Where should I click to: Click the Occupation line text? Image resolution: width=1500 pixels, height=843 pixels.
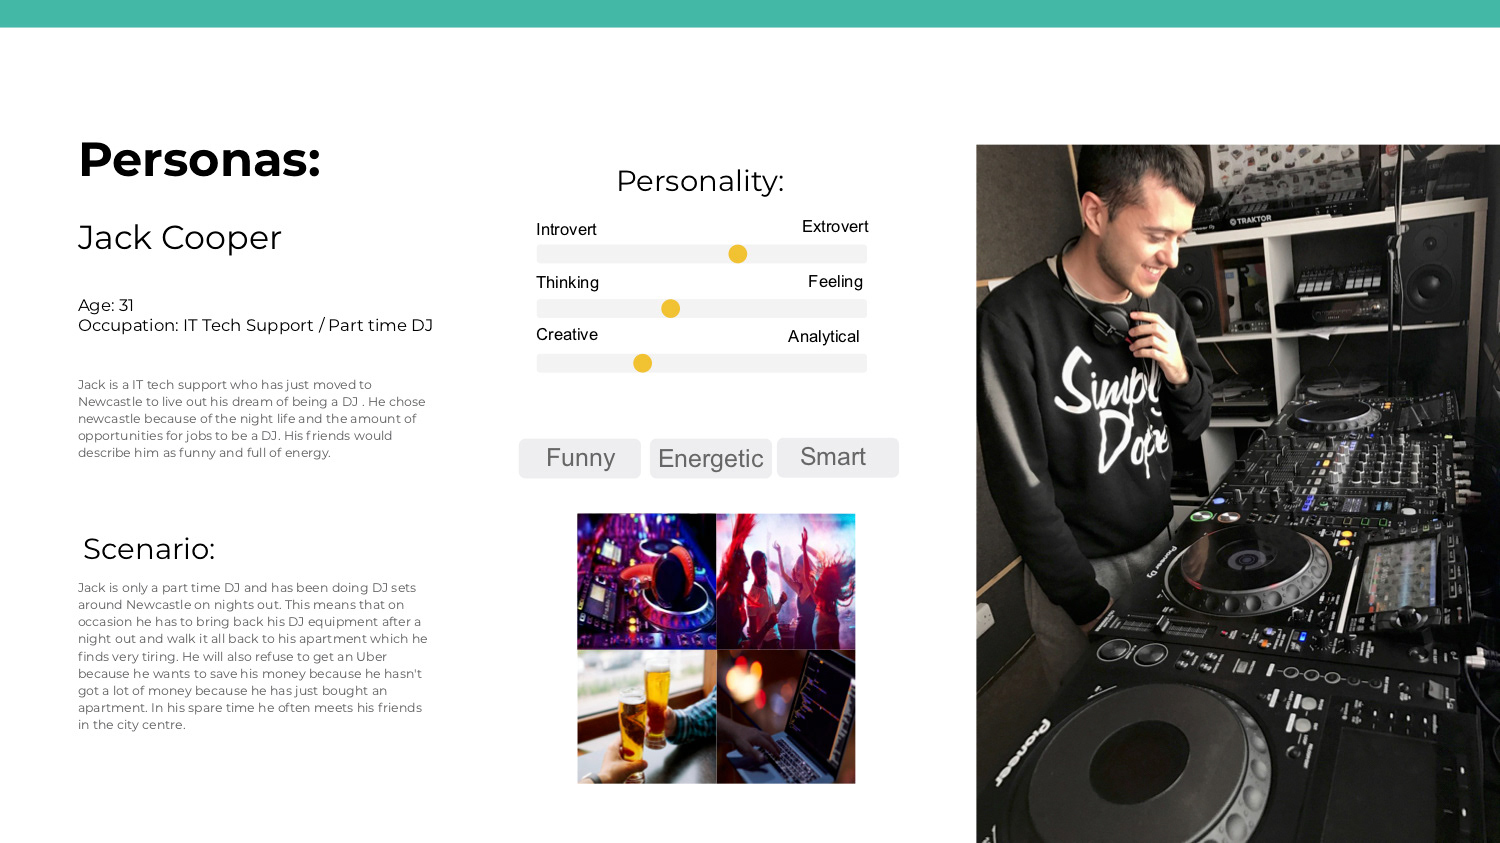pyautogui.click(x=255, y=326)
